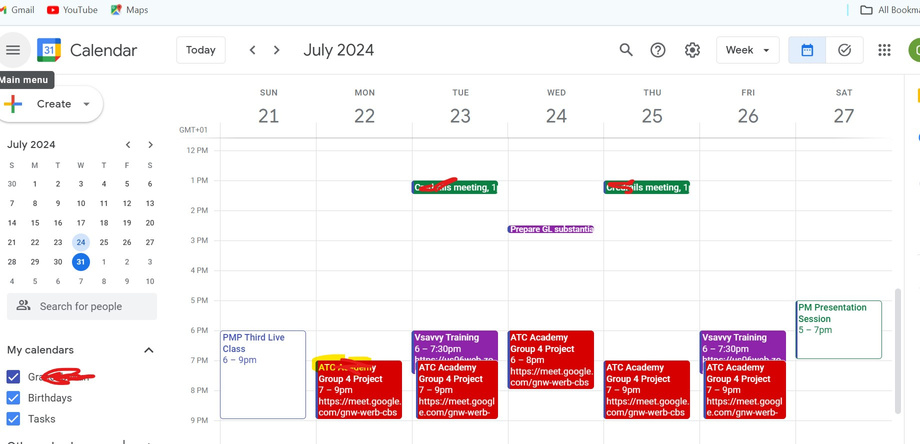Screen dimensions: 920x444
Task: Open Tuesday Vsavvy Training event
Action: pyautogui.click(x=455, y=344)
